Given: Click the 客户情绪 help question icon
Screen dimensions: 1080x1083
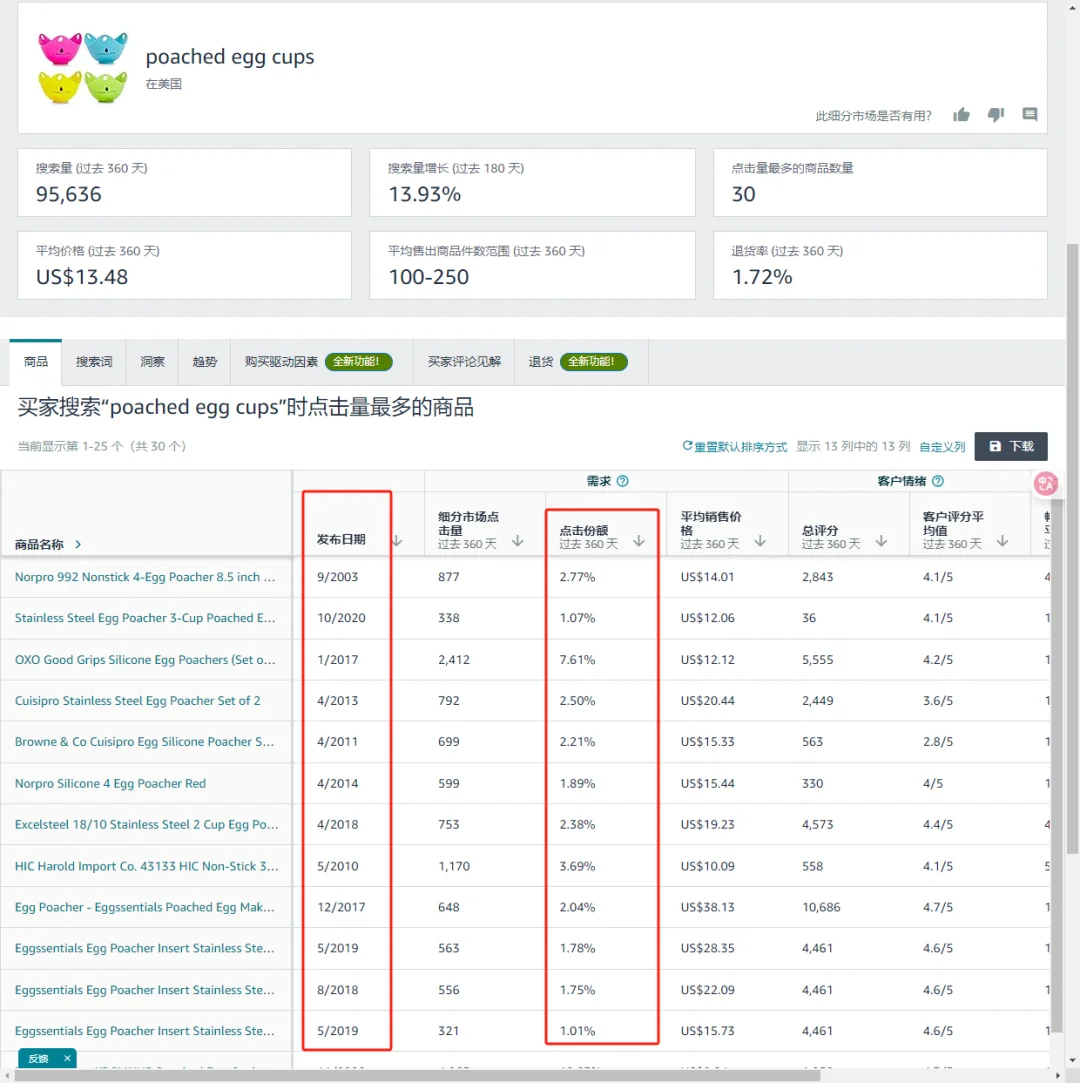Looking at the screenshot, I should click(938, 481).
